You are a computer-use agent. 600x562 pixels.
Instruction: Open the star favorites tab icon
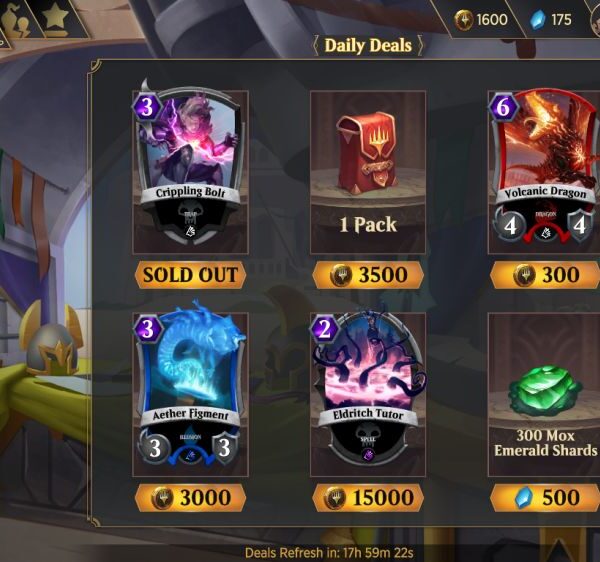pyautogui.click(x=55, y=17)
